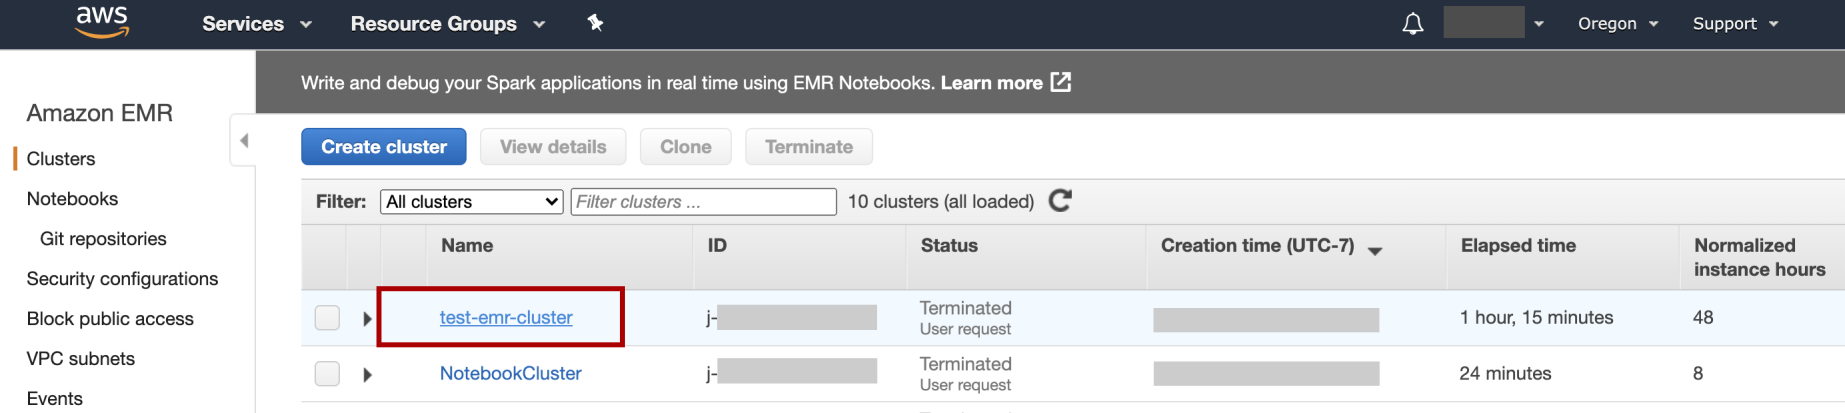Go to Notebooks in the sidebar

pyautogui.click(x=72, y=199)
